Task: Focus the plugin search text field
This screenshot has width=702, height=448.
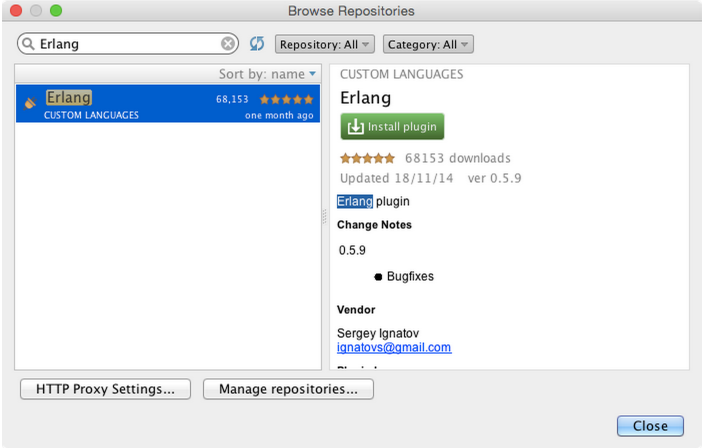Action: (x=128, y=44)
